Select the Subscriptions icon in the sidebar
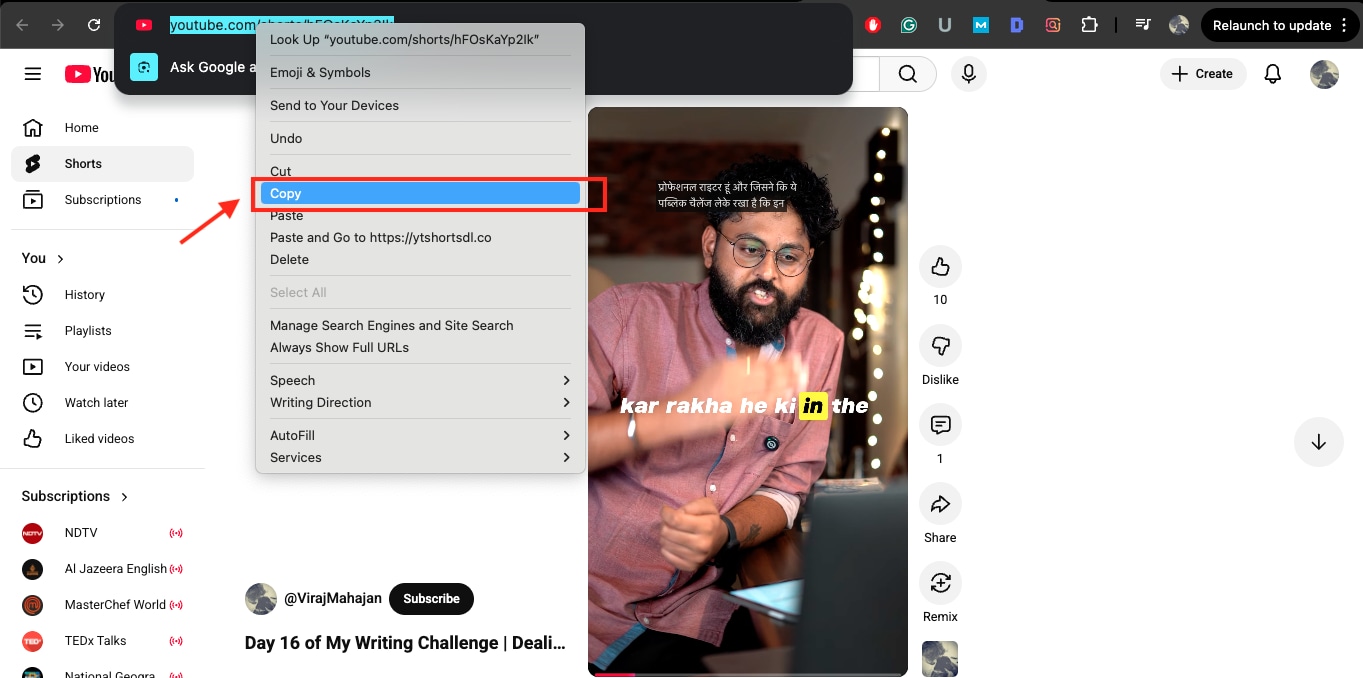The image size is (1363, 678). click(30, 199)
